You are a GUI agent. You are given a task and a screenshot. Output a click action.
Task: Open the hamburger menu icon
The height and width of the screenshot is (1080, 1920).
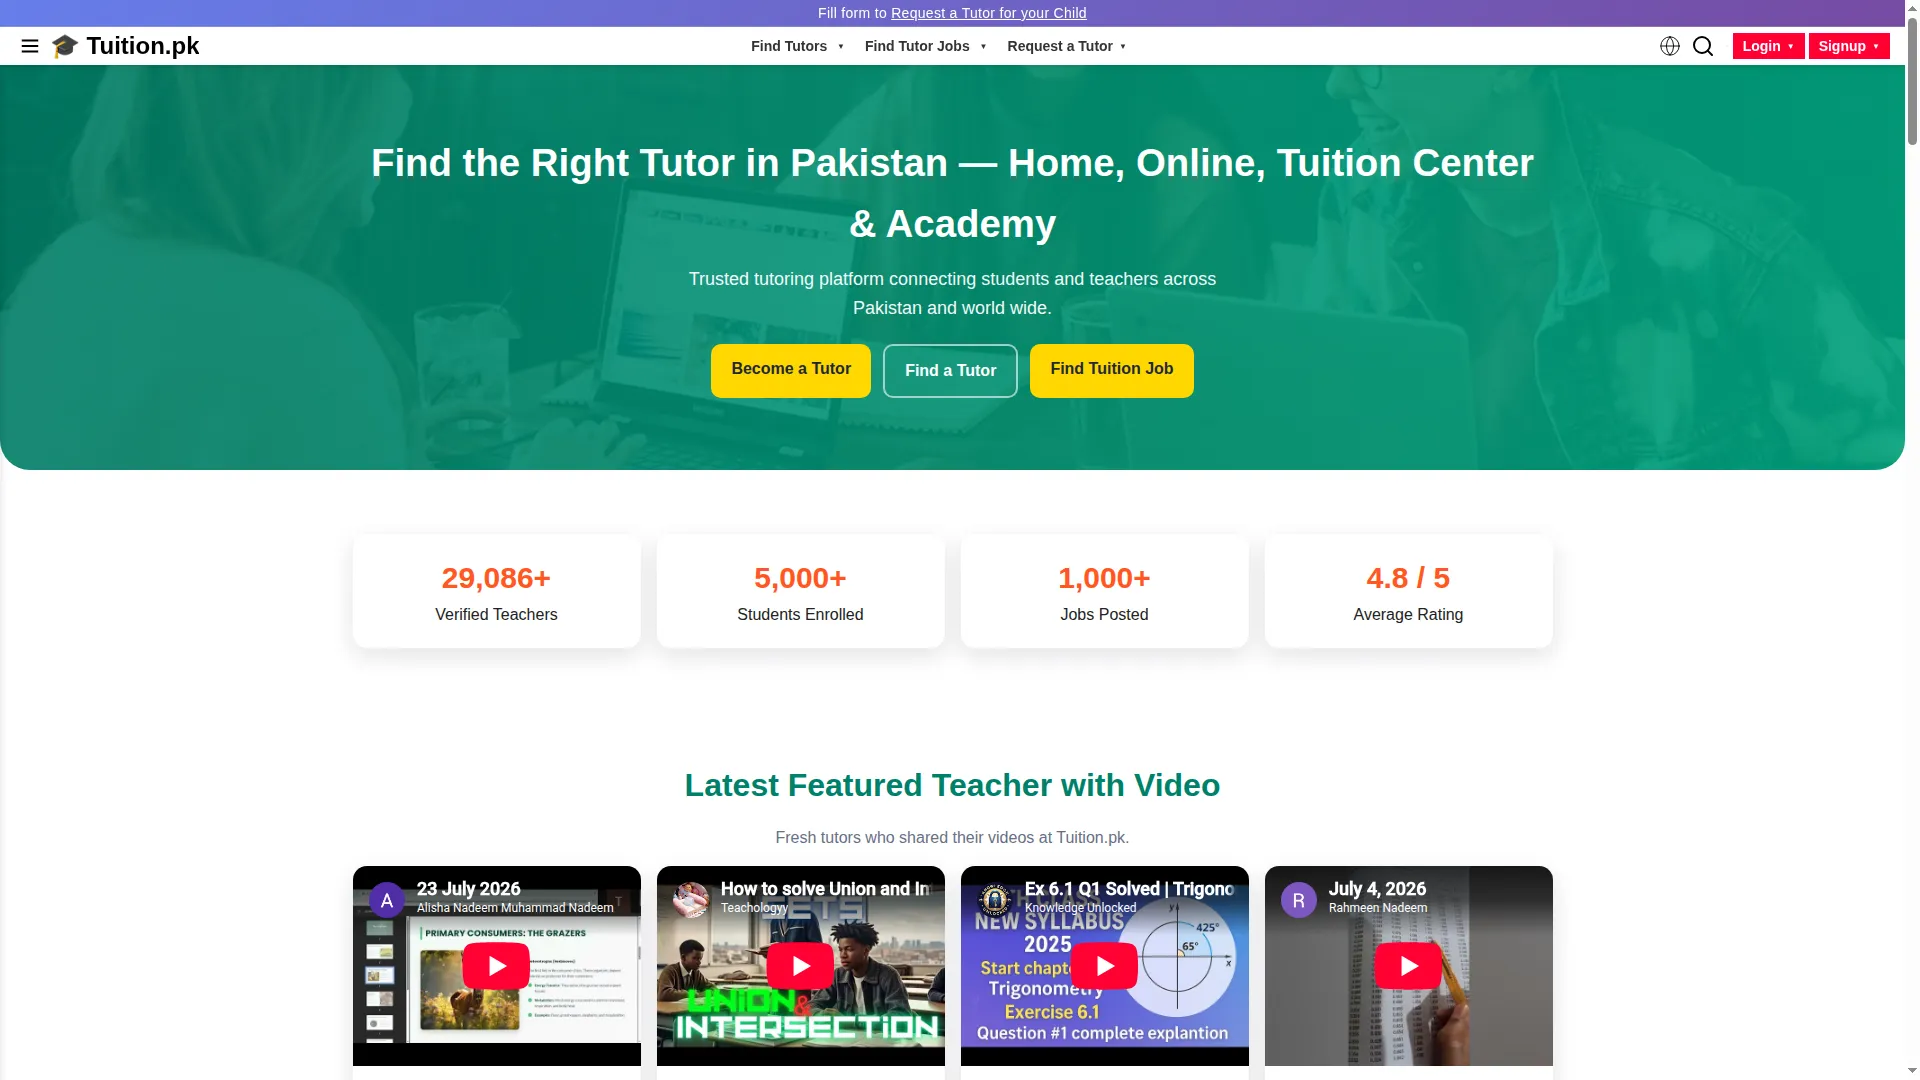tap(30, 46)
